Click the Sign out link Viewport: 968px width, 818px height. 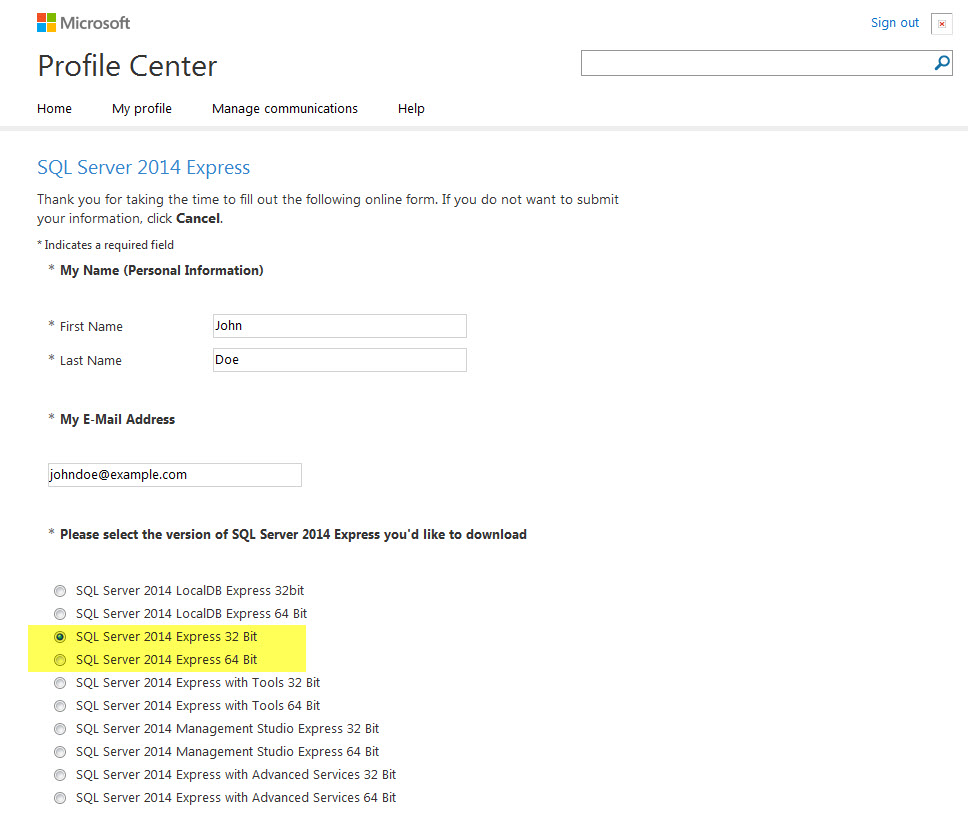click(894, 23)
